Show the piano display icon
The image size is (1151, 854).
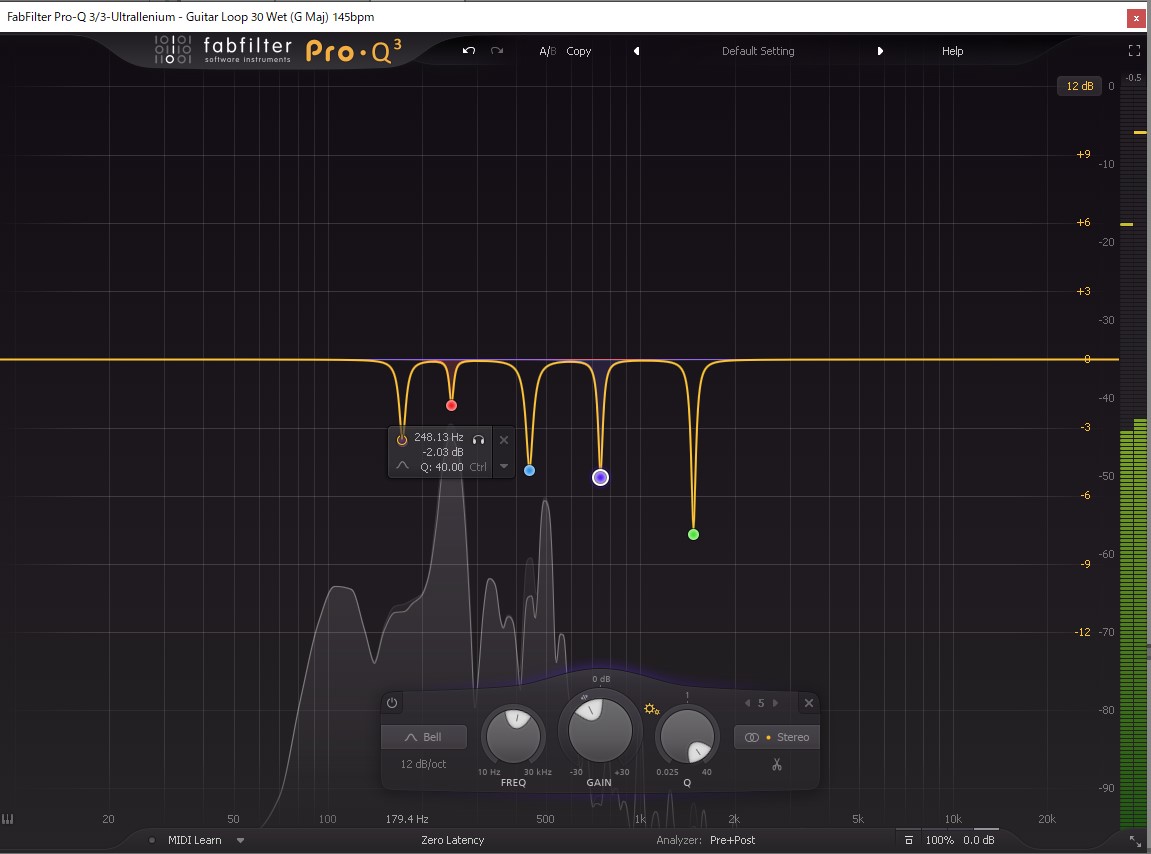[x=8, y=819]
